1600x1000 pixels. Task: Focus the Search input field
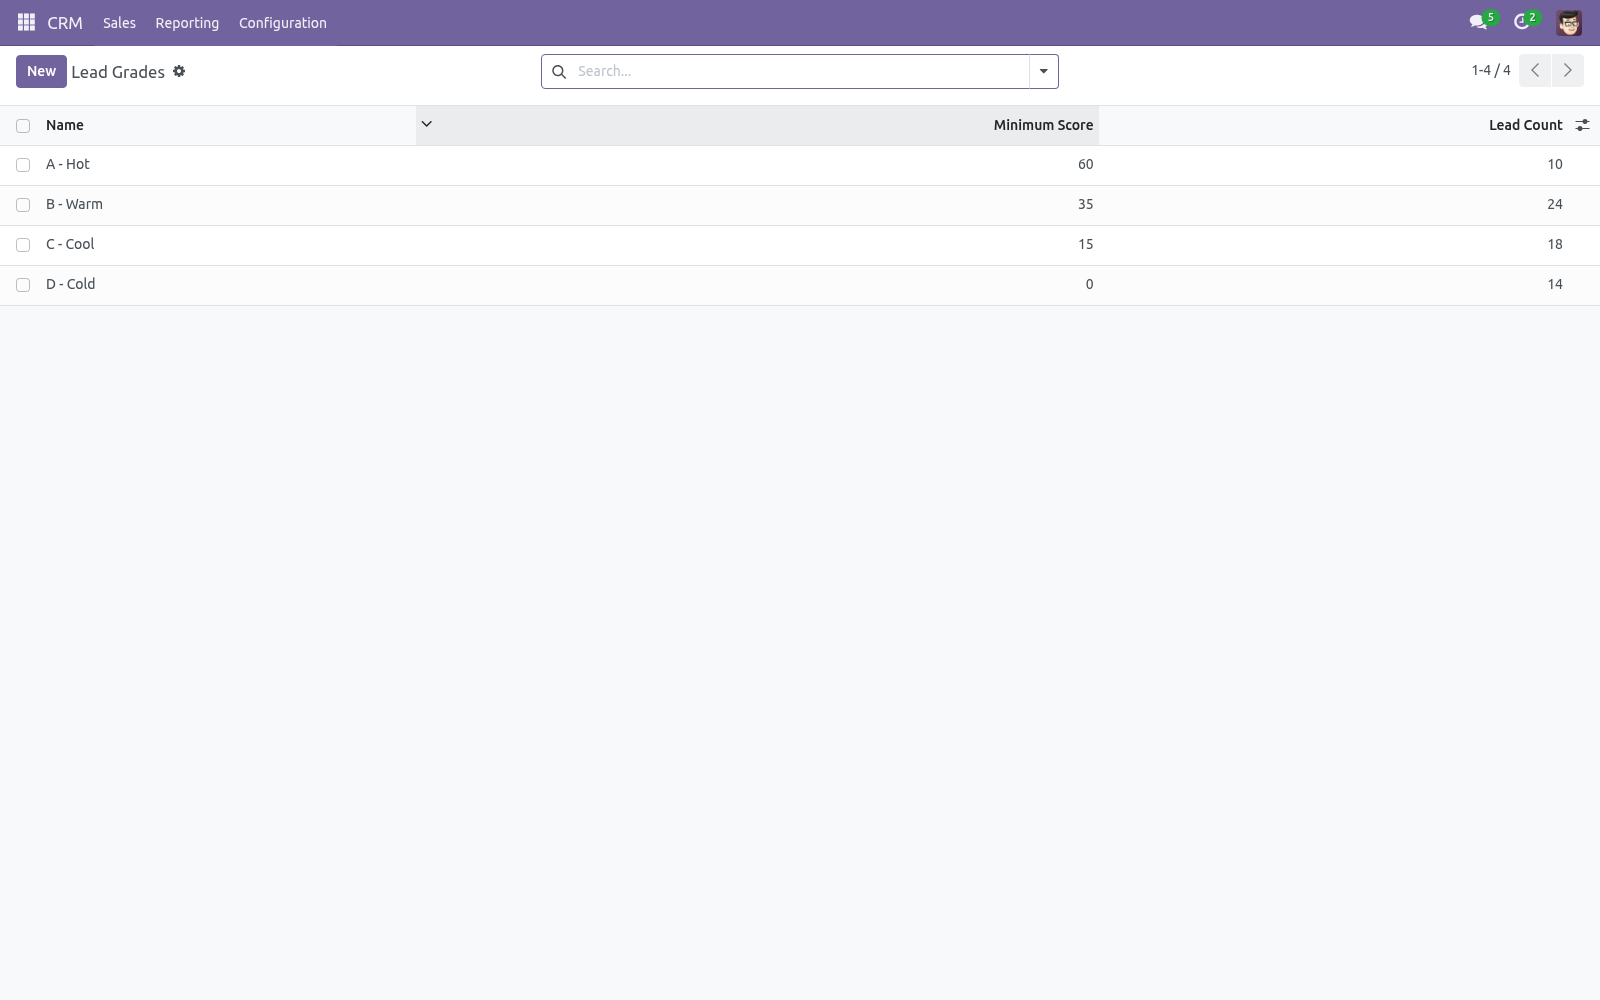[x=800, y=71]
